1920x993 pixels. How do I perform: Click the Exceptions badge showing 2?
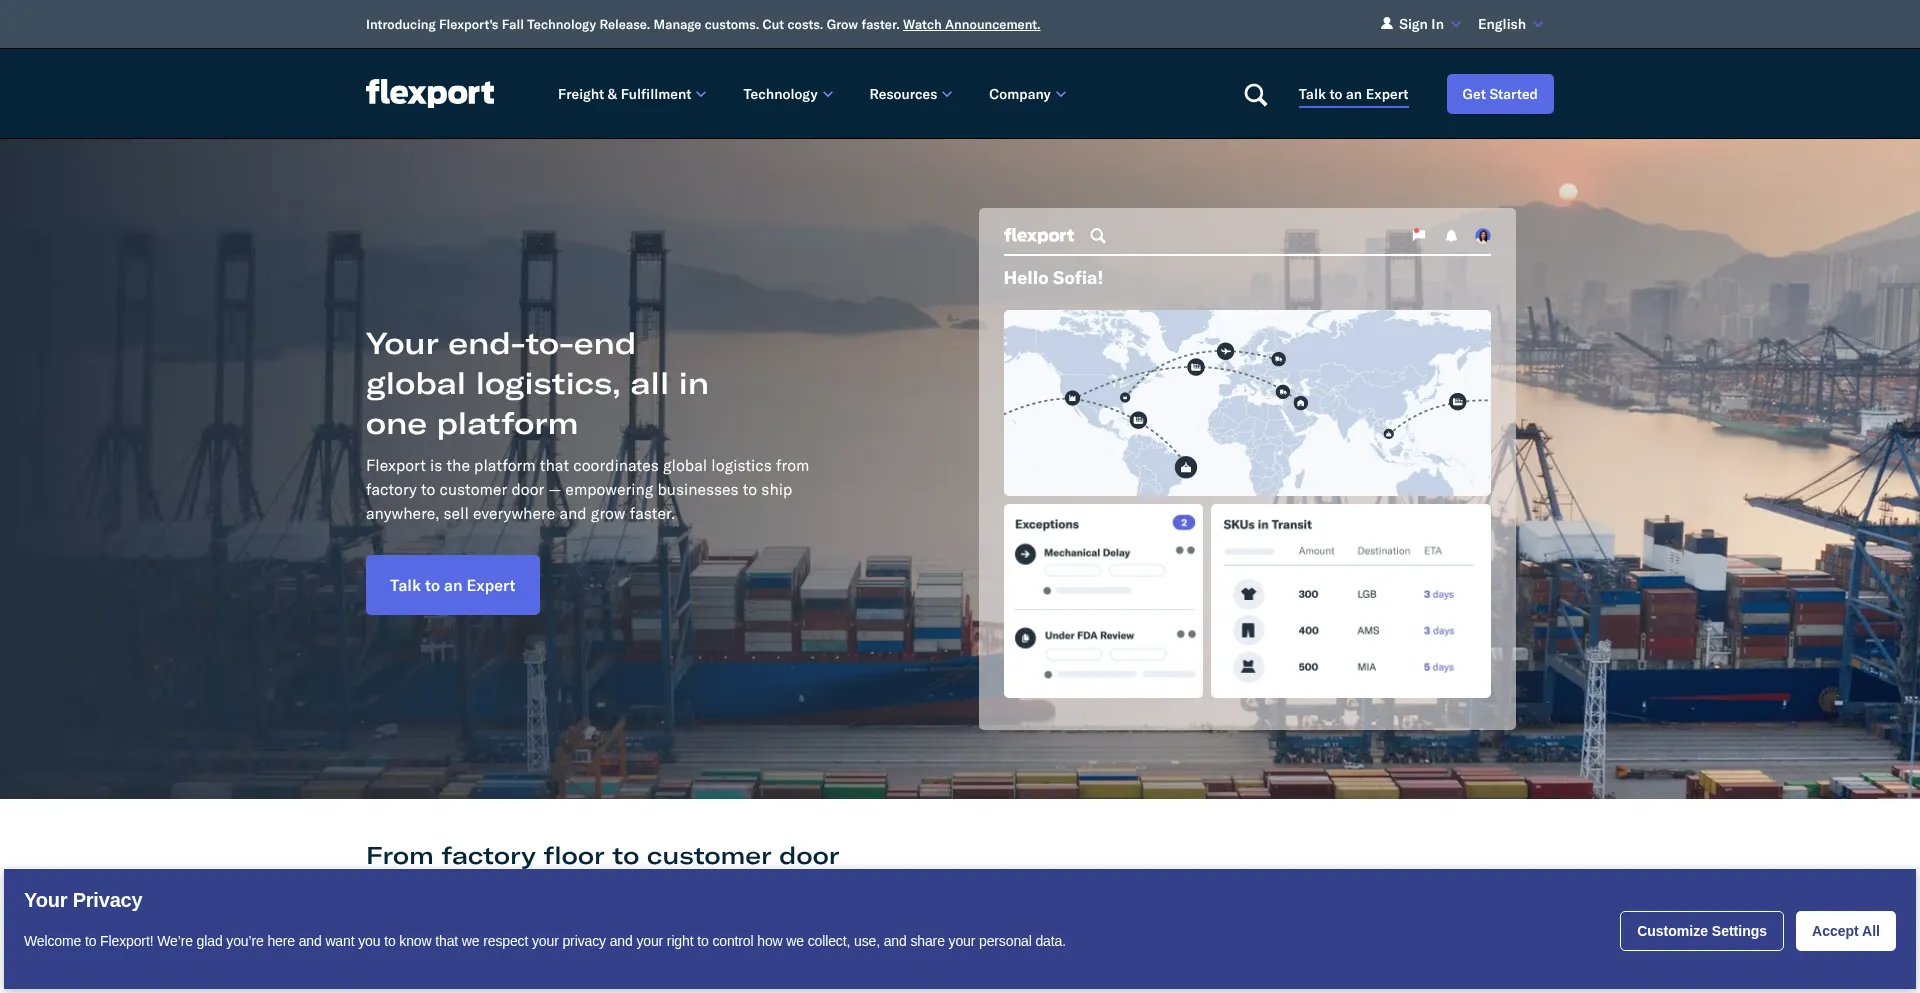(x=1183, y=522)
